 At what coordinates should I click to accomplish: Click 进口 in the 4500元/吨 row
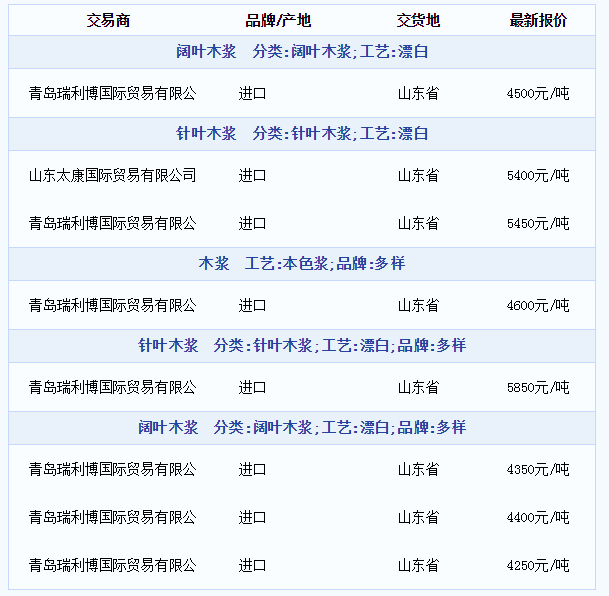point(252,94)
